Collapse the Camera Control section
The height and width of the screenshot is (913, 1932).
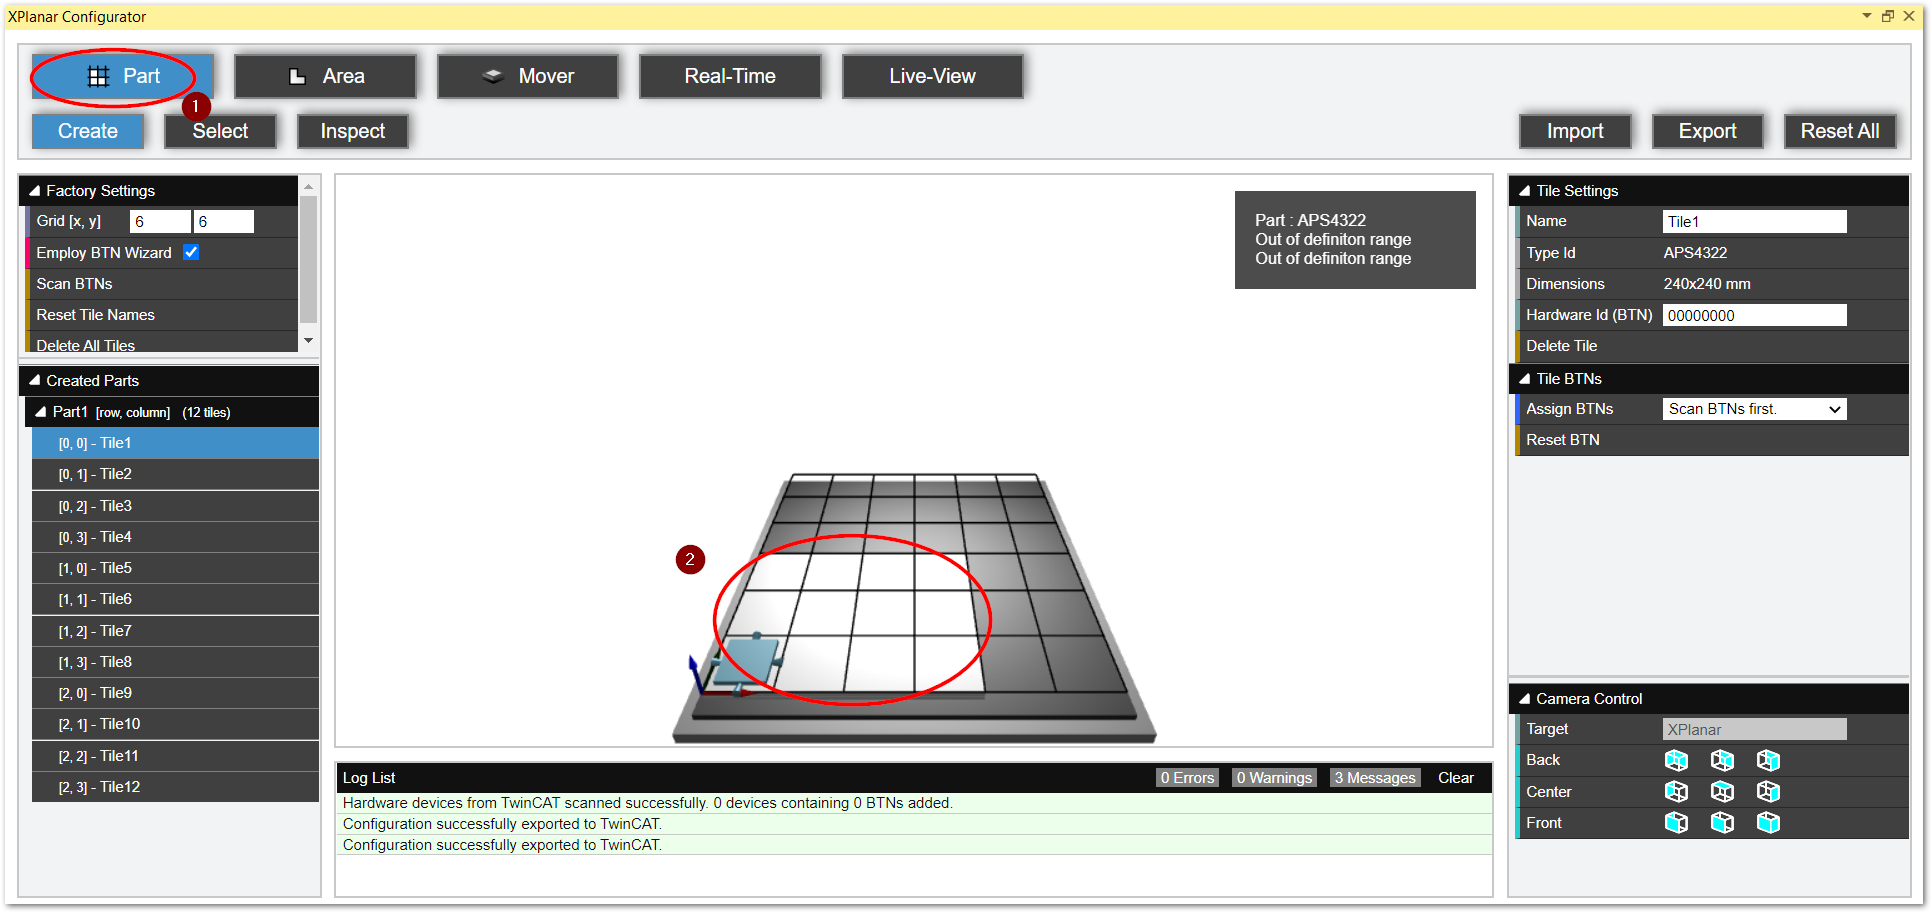pyautogui.click(x=1525, y=698)
